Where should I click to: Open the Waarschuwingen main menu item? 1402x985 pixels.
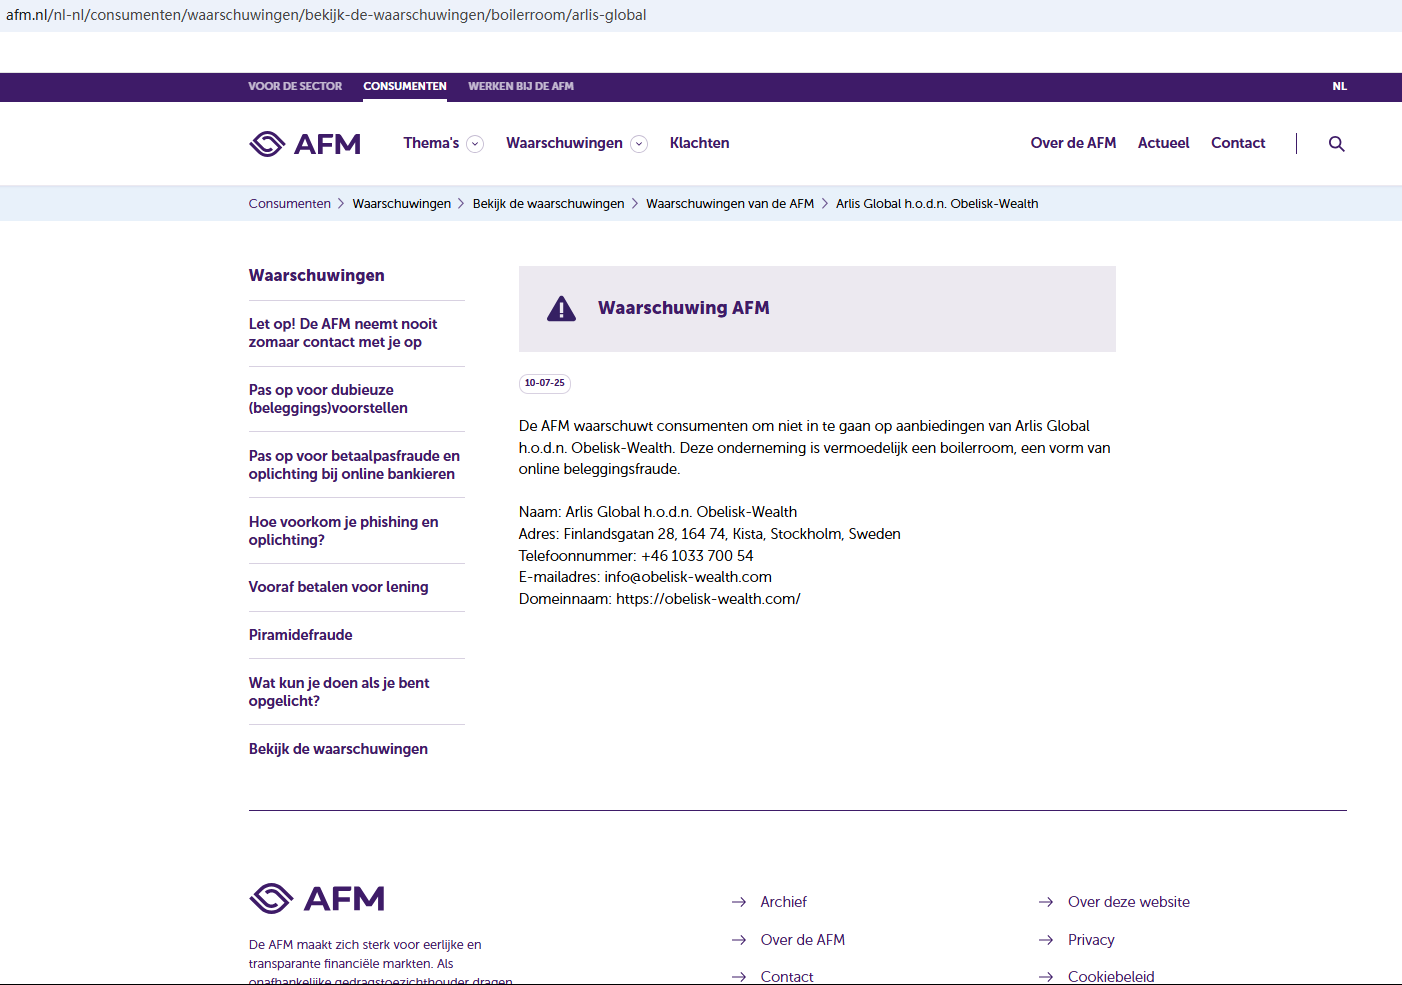tap(564, 143)
